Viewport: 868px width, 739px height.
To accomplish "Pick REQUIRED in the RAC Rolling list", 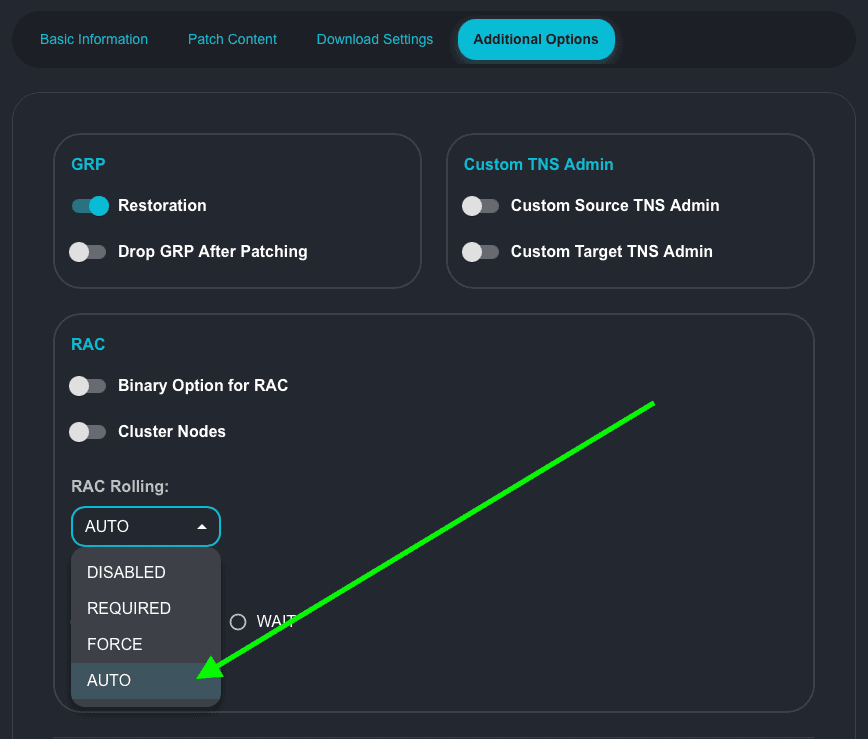I will (129, 609).
